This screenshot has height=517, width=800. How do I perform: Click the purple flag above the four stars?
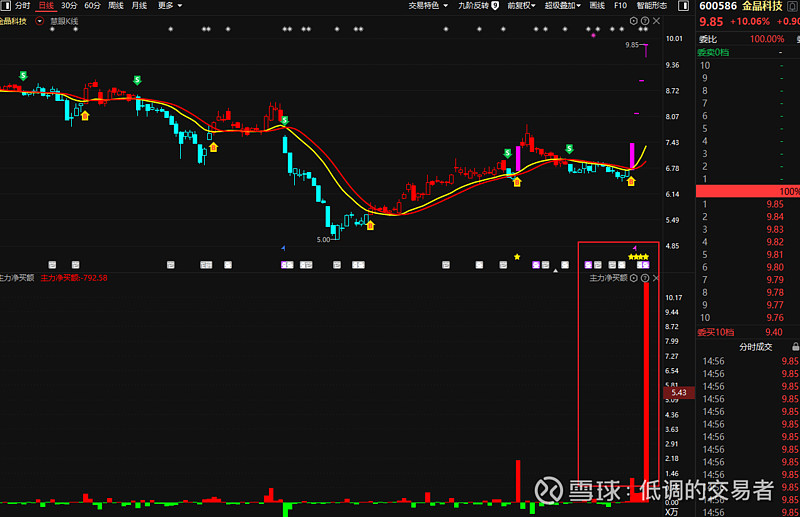tap(635, 248)
